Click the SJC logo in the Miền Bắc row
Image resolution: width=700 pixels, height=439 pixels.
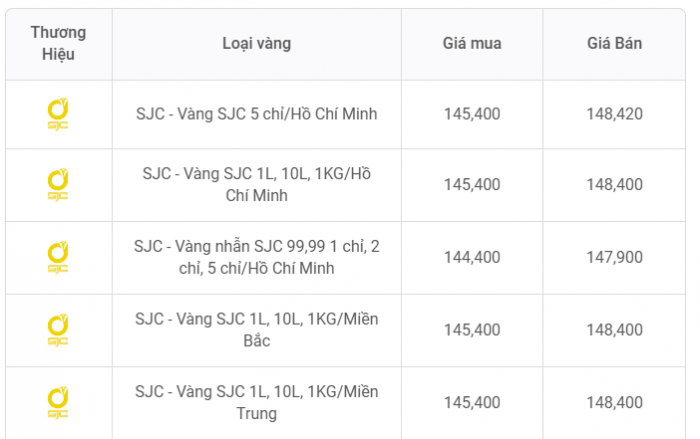click(x=58, y=330)
